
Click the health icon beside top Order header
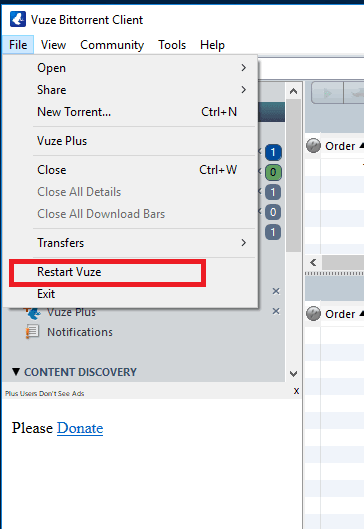313,146
